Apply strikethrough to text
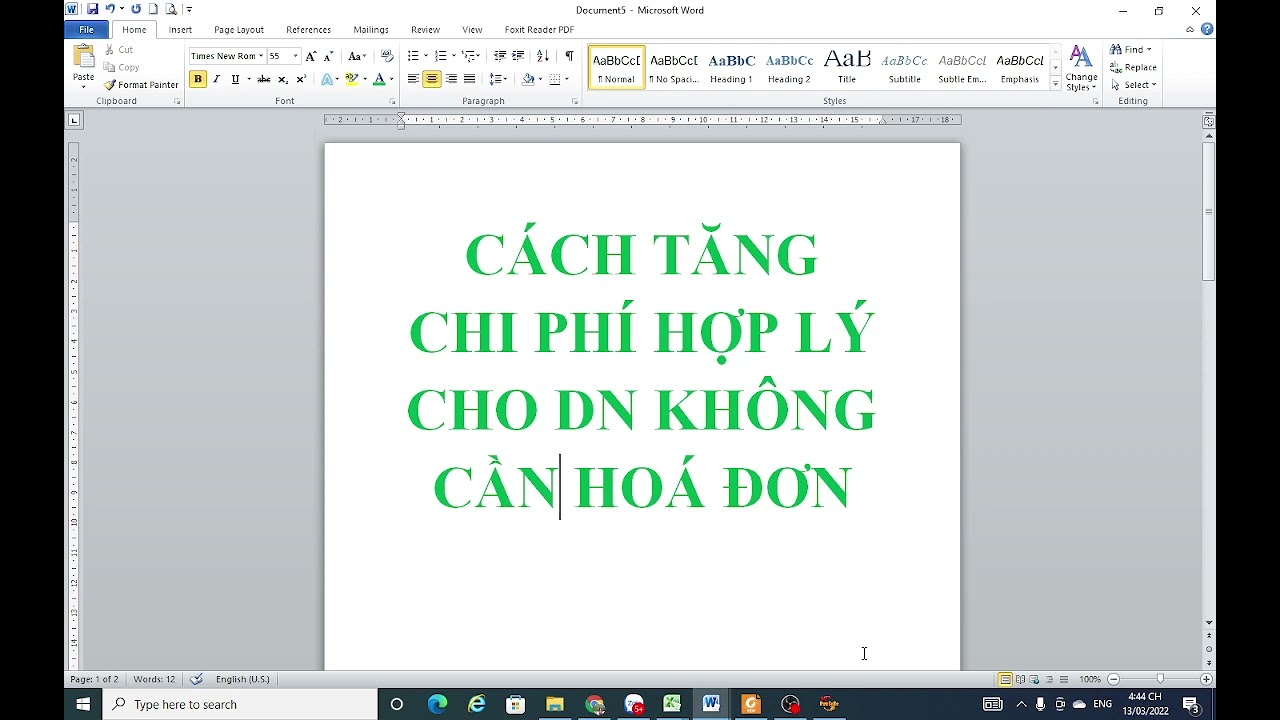Image resolution: width=1280 pixels, height=720 pixels. tap(264, 79)
